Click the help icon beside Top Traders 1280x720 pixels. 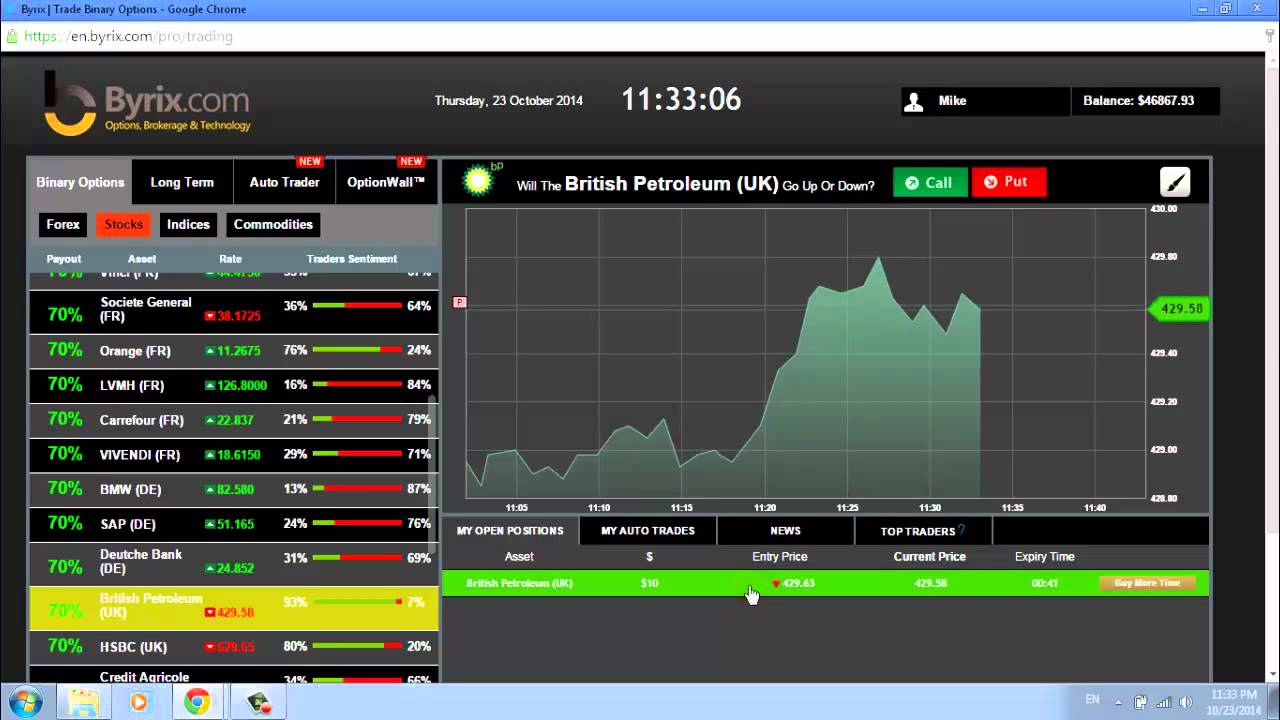[961, 531]
